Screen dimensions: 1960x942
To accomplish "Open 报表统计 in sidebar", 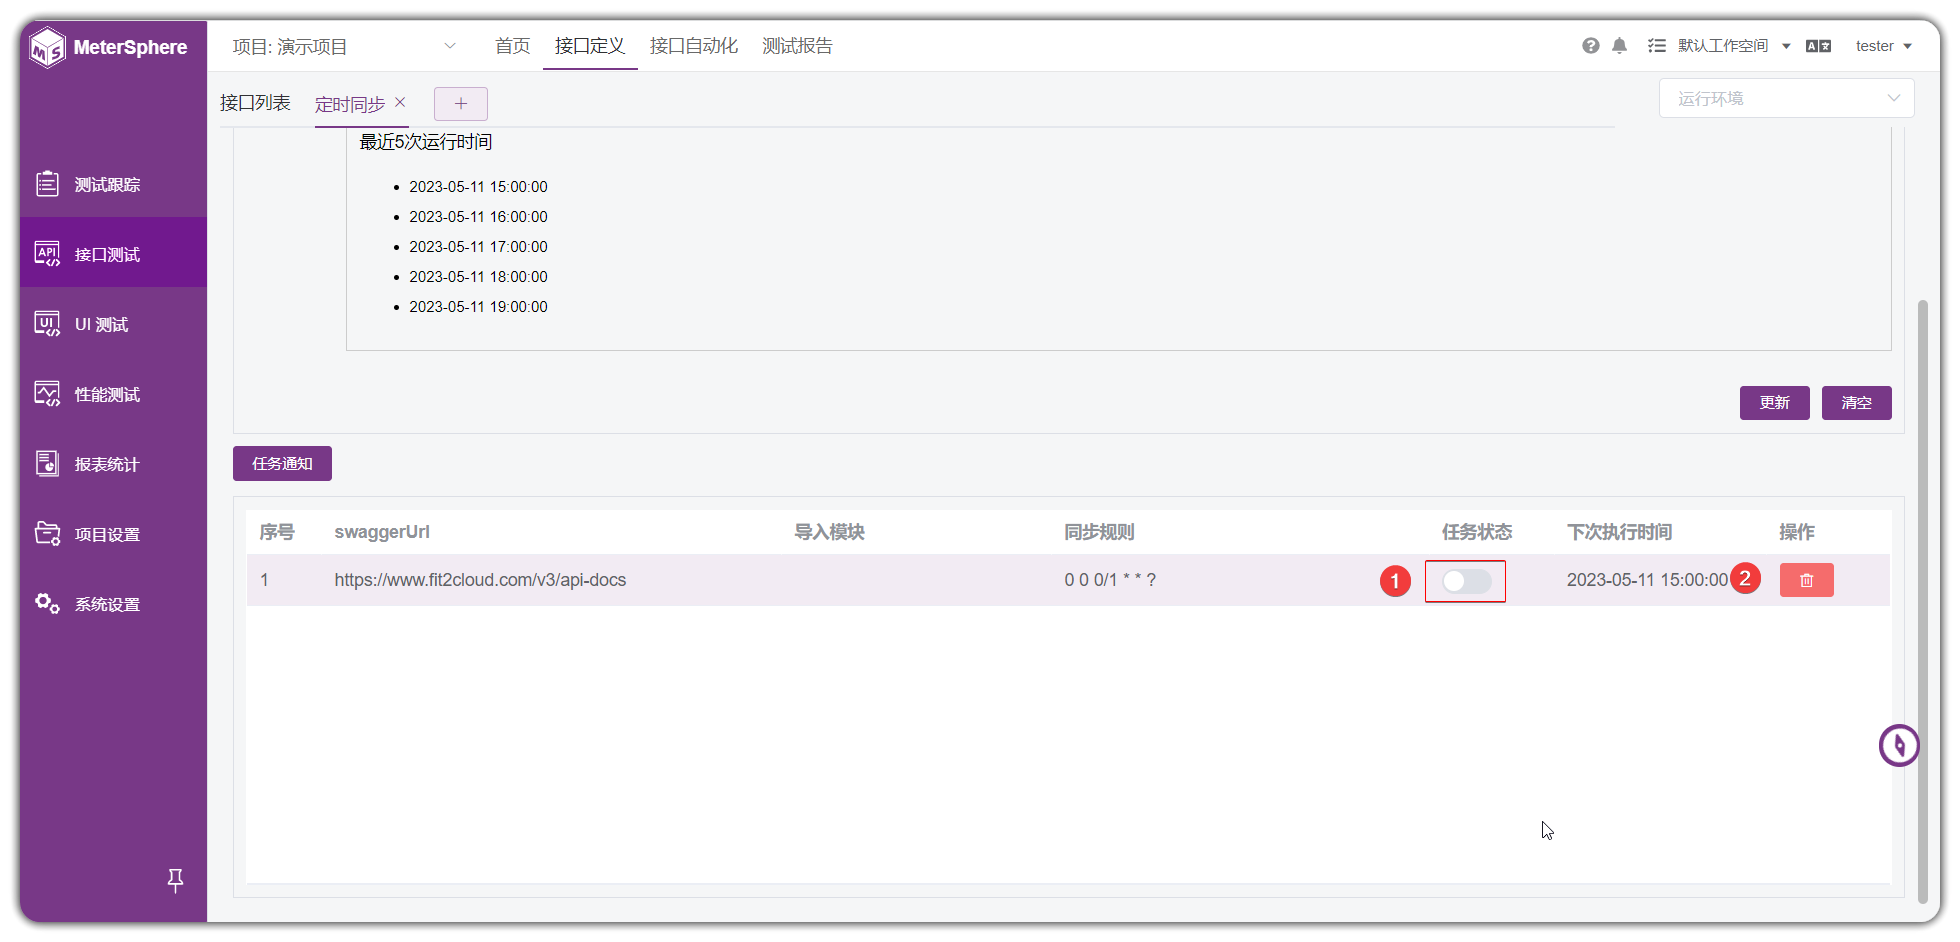I will point(113,464).
